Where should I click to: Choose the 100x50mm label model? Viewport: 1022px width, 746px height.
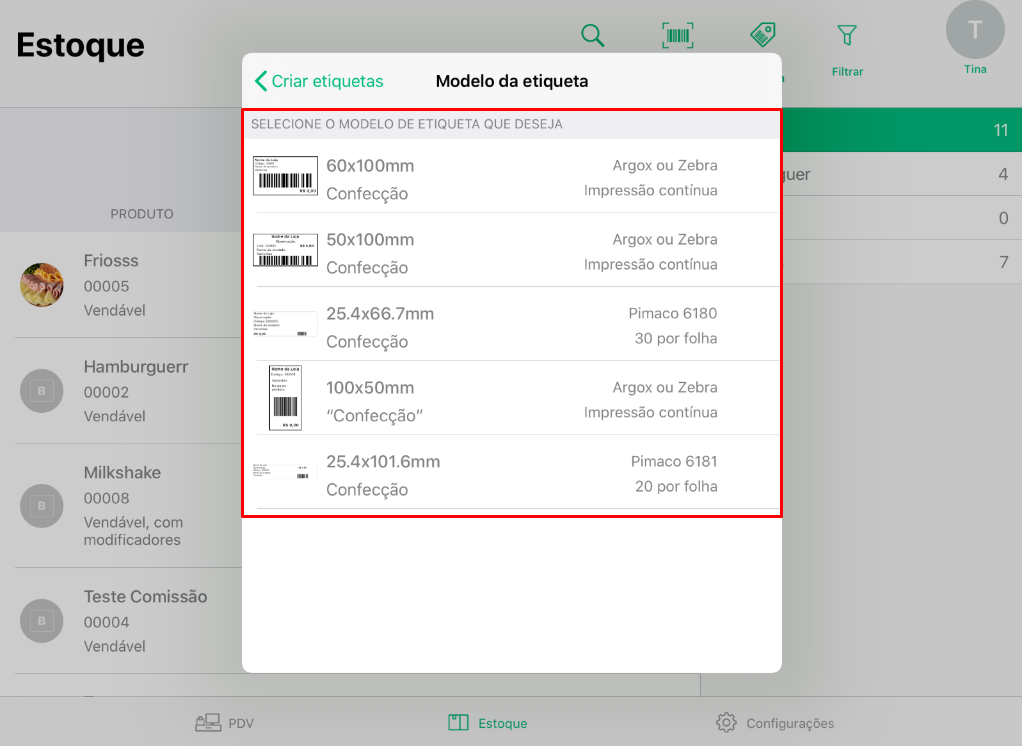pos(512,398)
